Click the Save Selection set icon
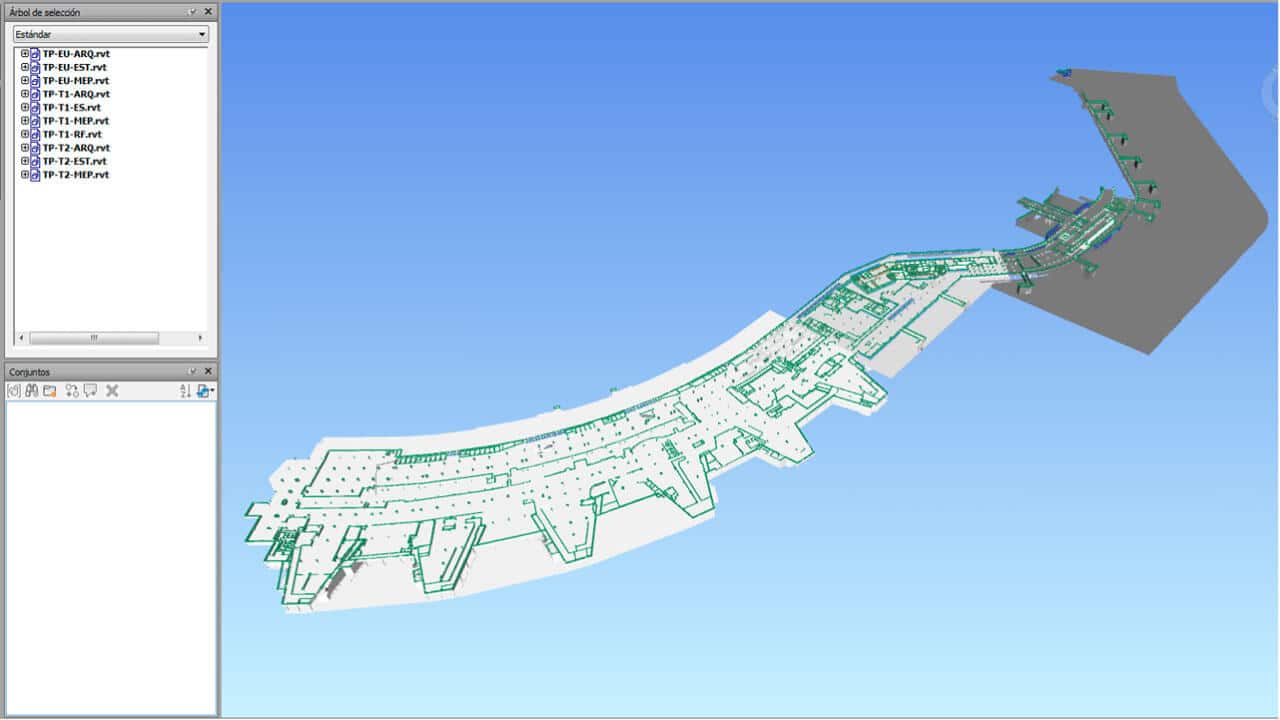The width and height of the screenshot is (1280, 720). point(14,391)
